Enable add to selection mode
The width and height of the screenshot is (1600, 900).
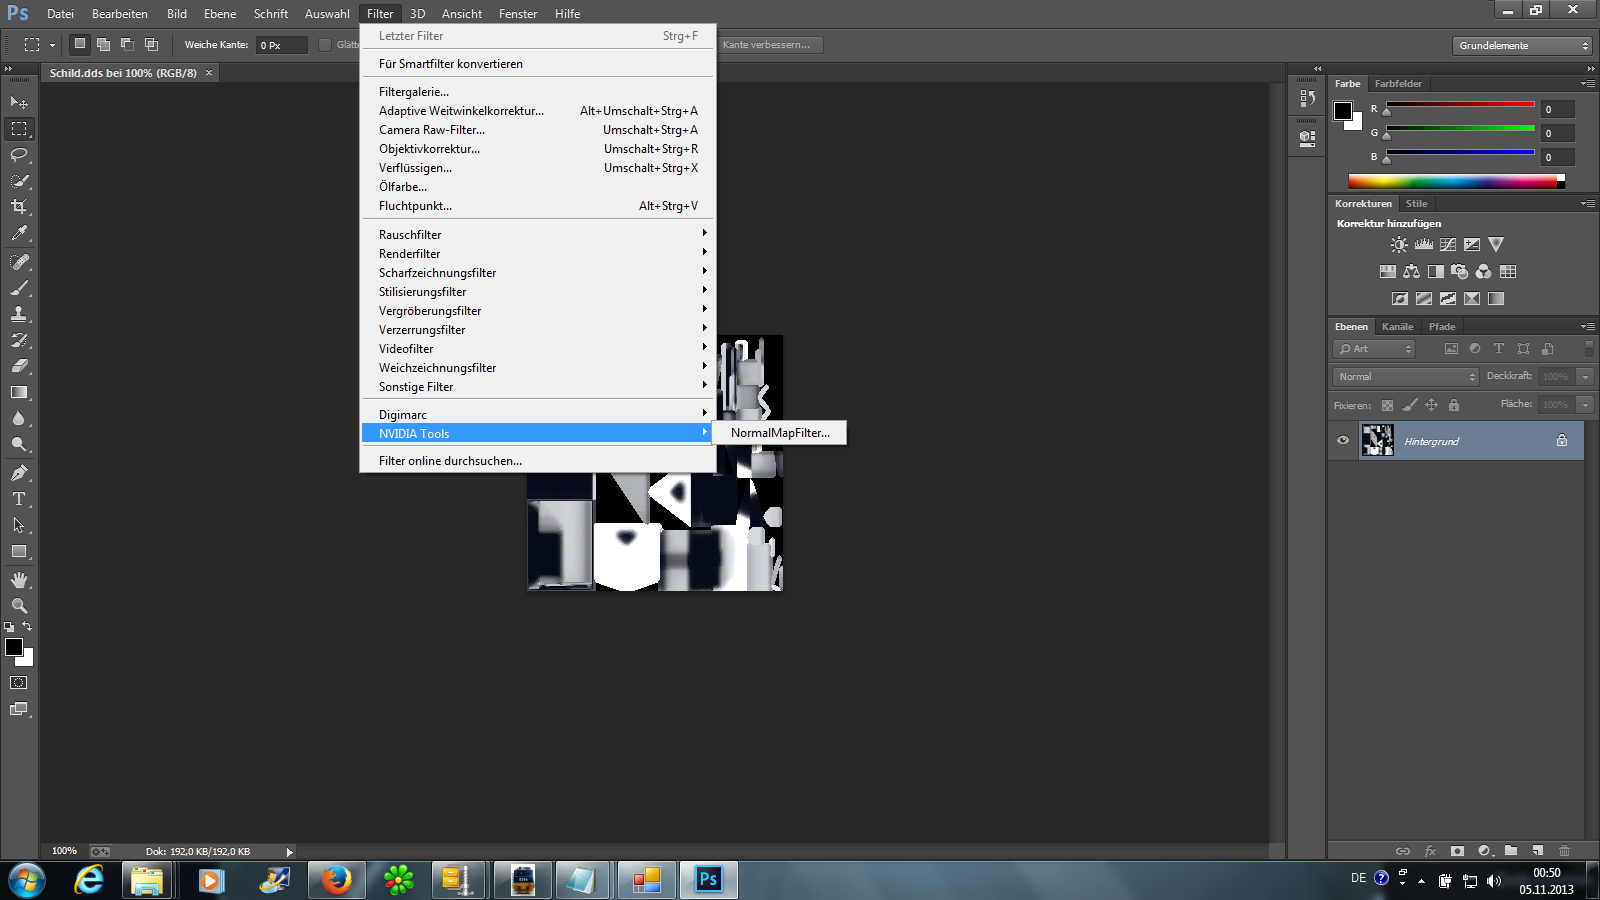103,44
